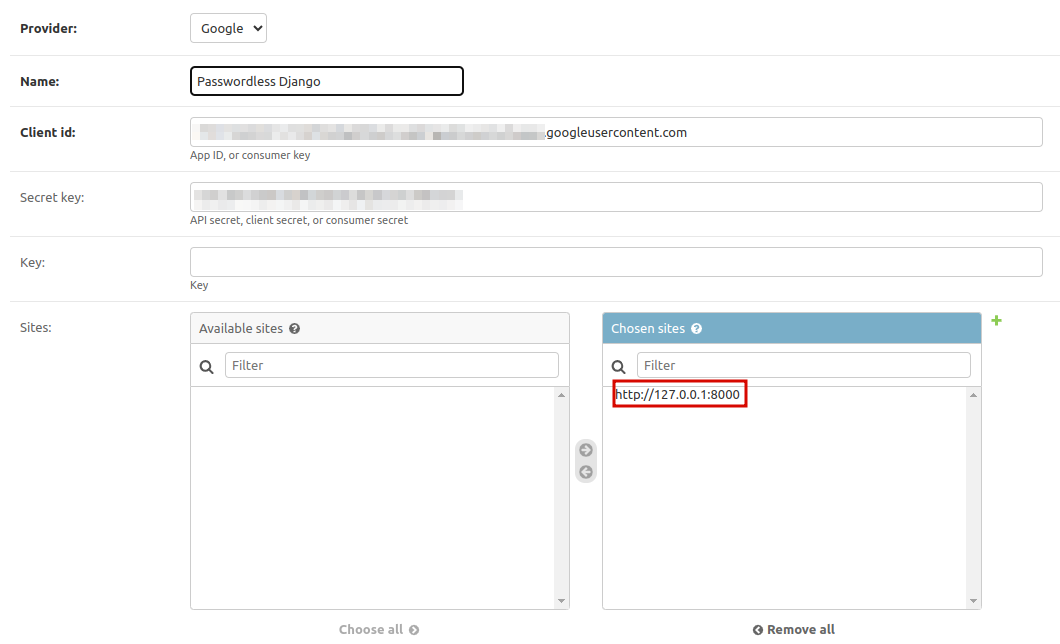The height and width of the screenshot is (644, 1060).
Task: Click the left arrow to move site back
Action: [x=585, y=470]
